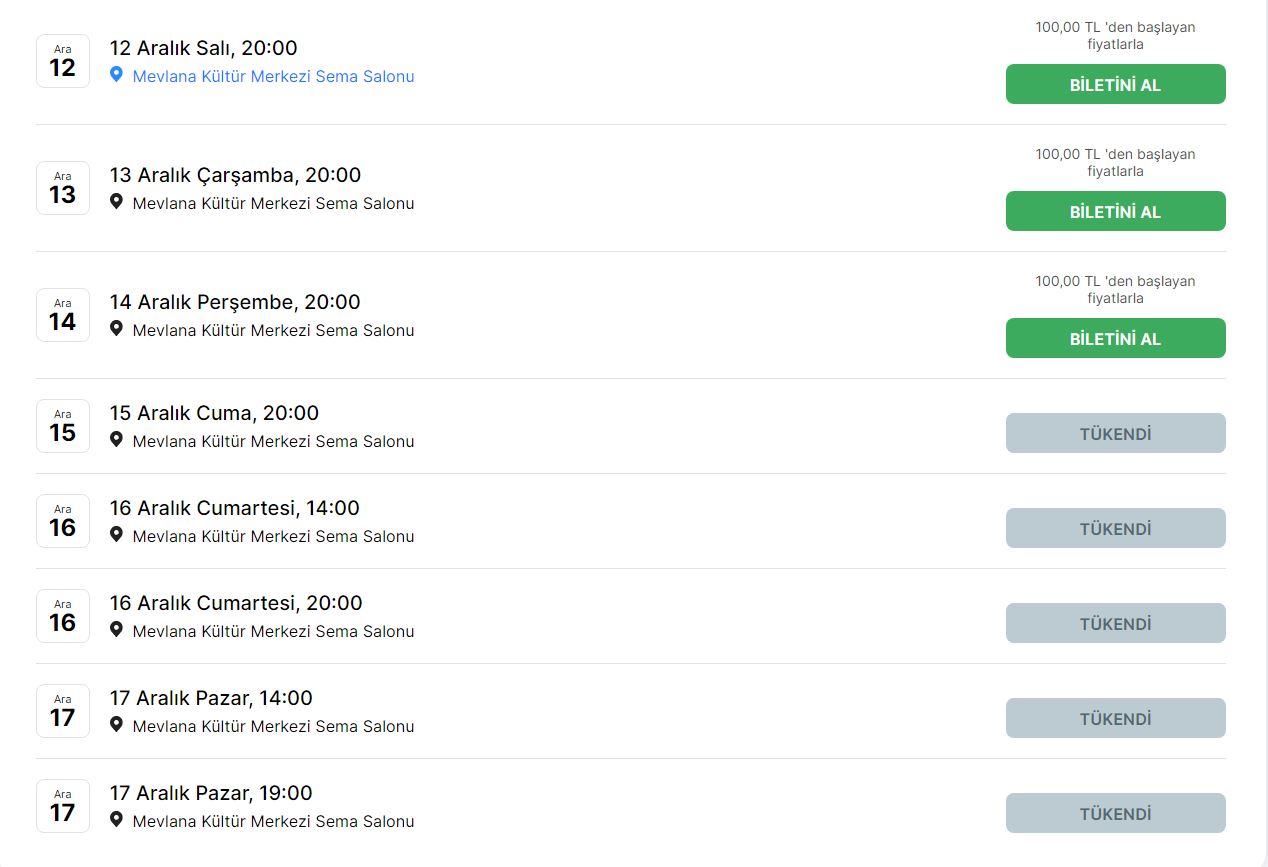Click TÜKENDİ for 17 Aralık Pazar 19:00

(x=1115, y=814)
